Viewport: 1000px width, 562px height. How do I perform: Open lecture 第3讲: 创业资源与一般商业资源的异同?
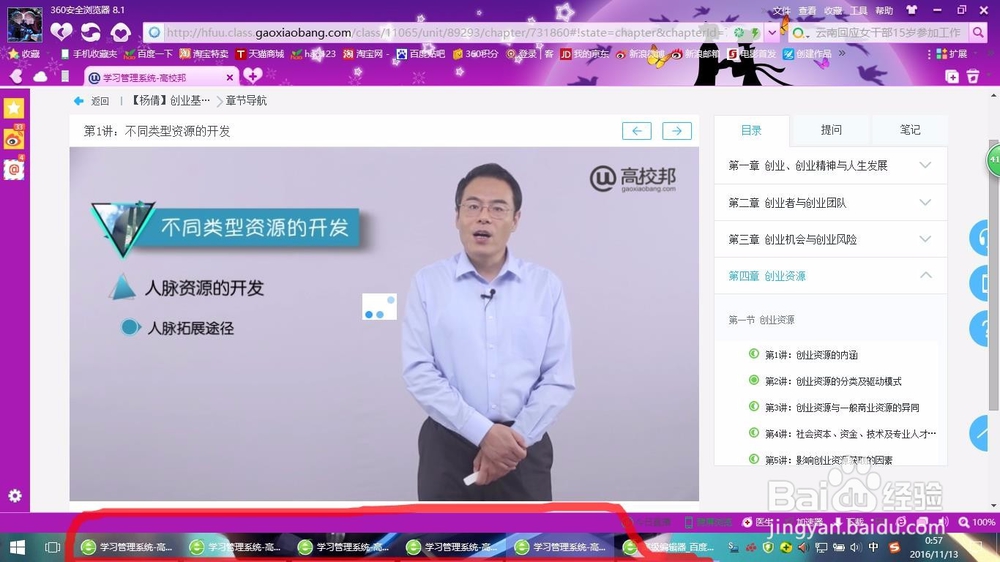(842, 407)
